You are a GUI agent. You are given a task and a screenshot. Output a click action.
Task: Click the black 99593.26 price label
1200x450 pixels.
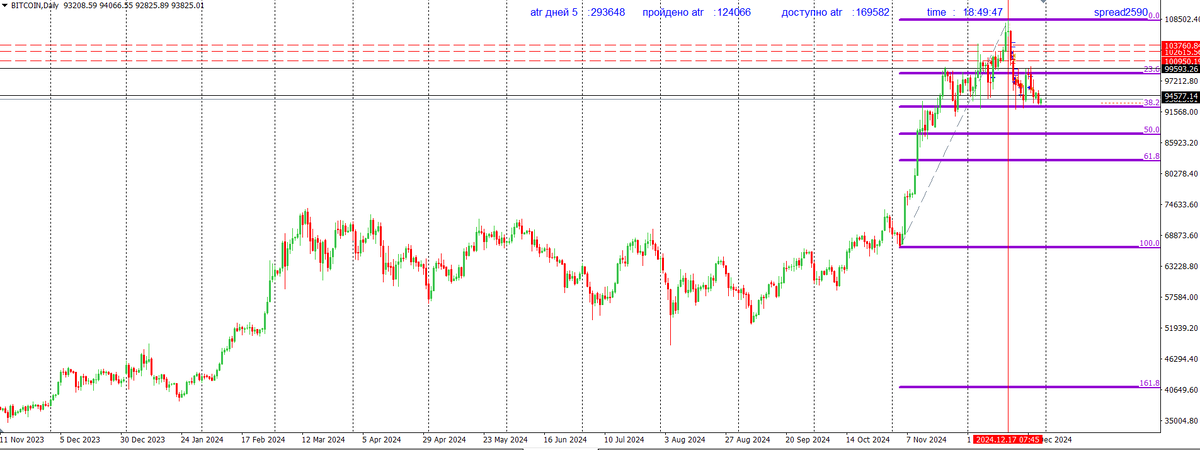[1181, 69]
